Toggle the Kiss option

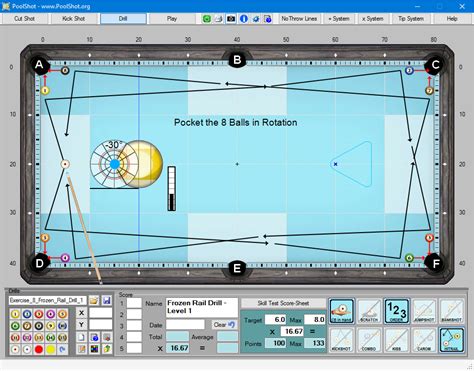click(x=397, y=340)
